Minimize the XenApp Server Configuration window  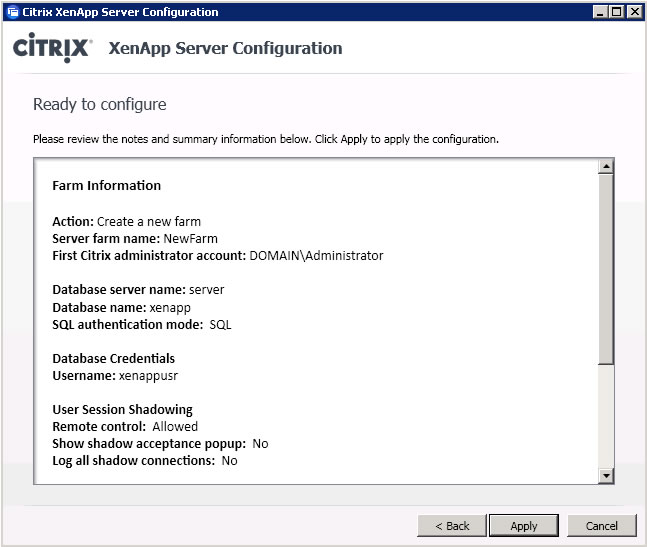point(600,12)
